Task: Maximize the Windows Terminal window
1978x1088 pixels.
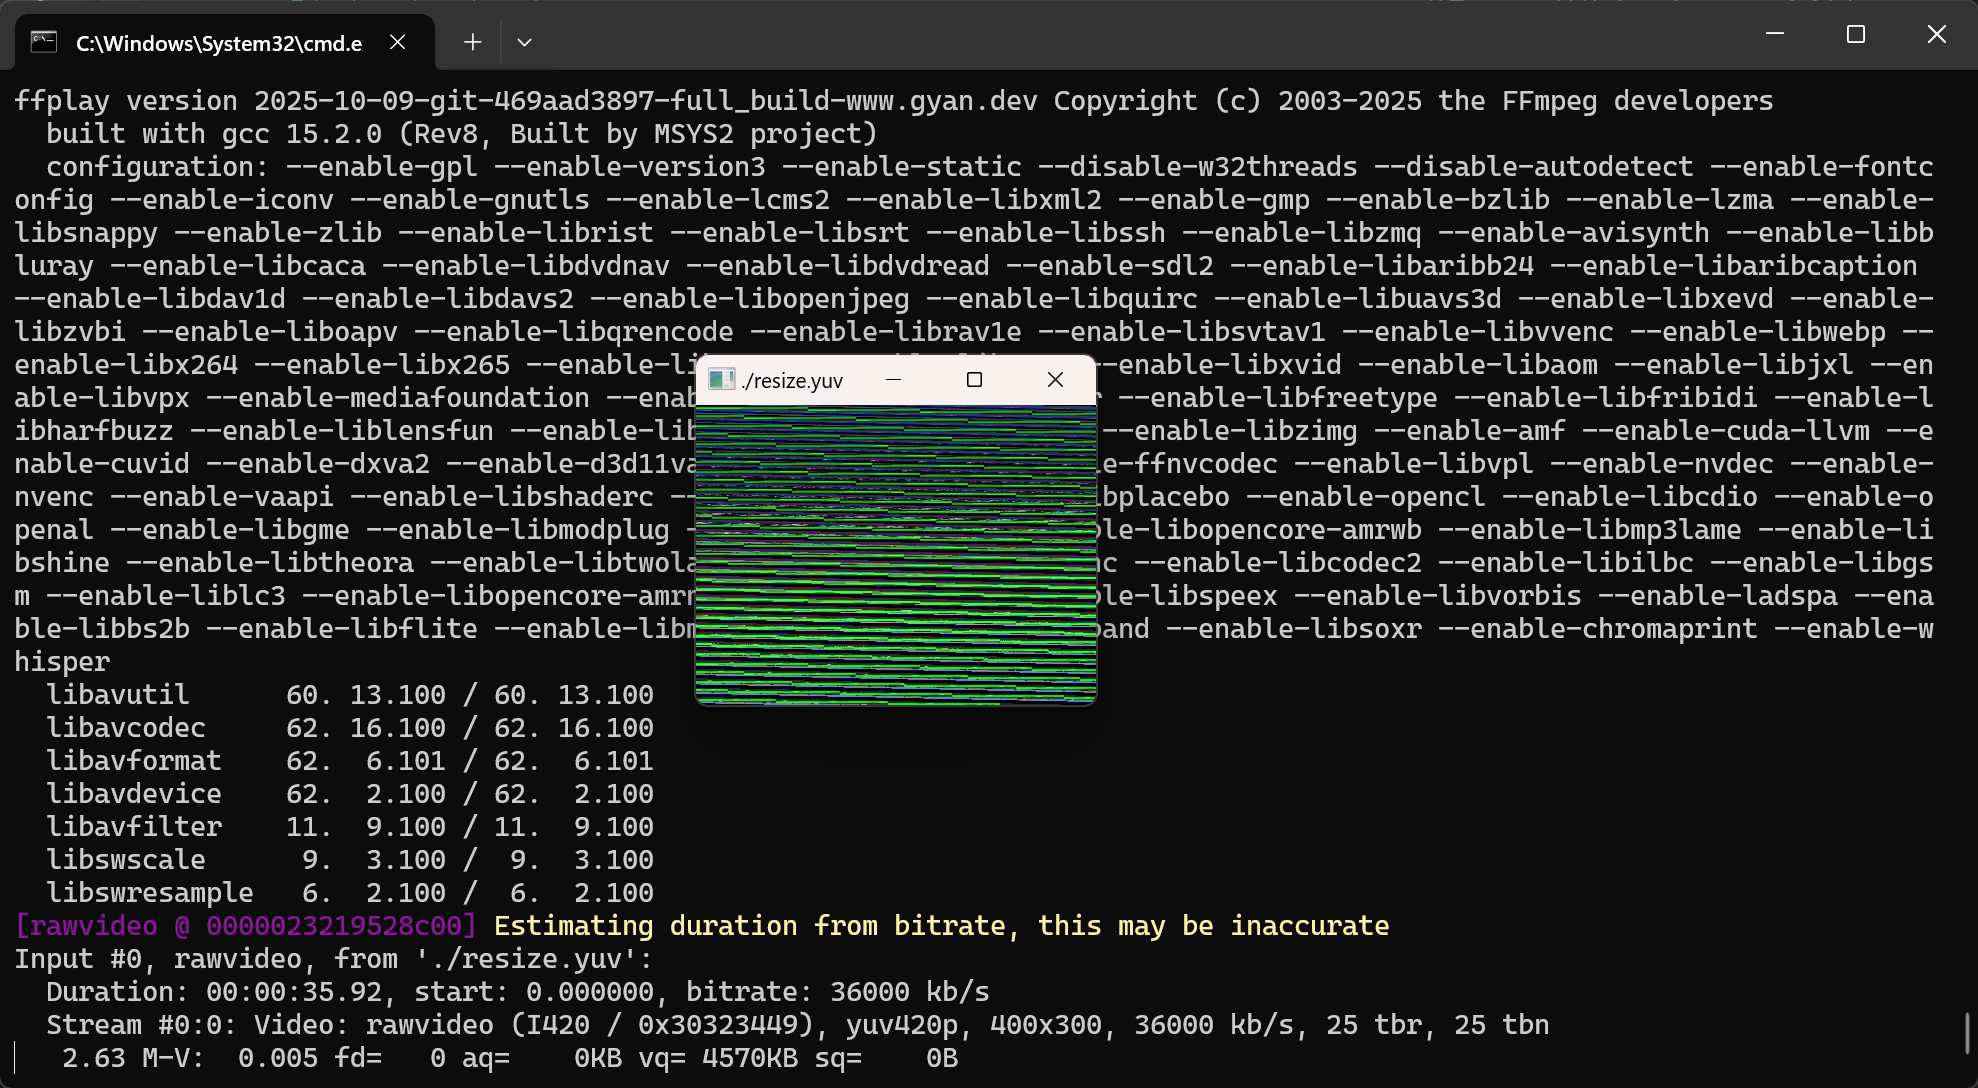Action: coord(1856,34)
